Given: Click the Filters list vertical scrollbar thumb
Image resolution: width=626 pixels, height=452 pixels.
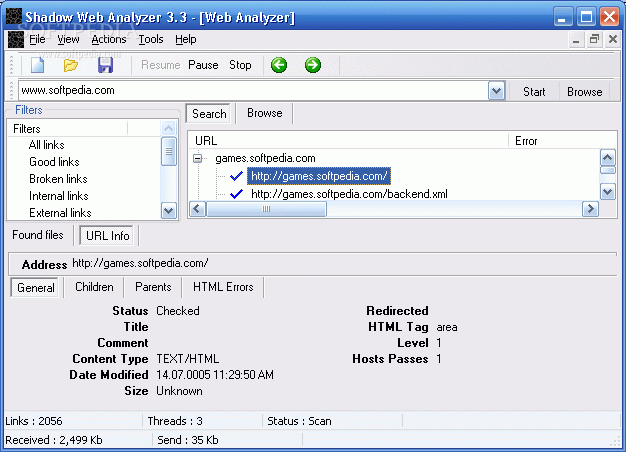Looking at the screenshot, I should pyautogui.click(x=168, y=151).
